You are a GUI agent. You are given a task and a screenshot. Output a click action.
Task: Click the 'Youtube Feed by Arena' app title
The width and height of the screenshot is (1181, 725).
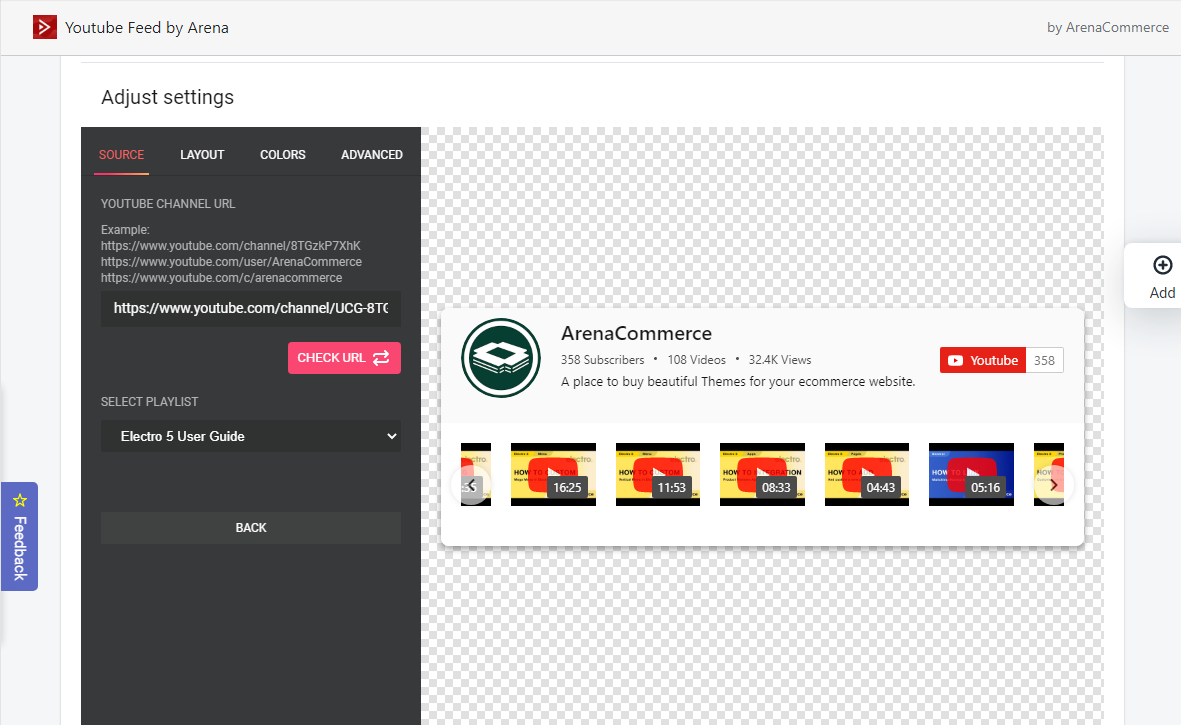[x=147, y=27]
